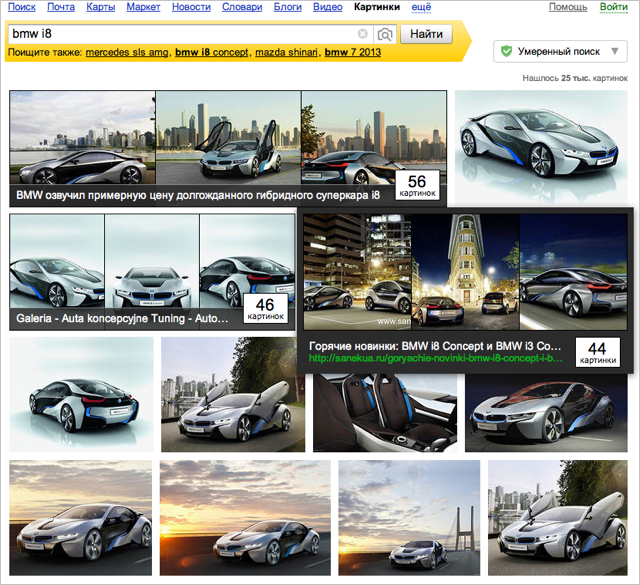Go to Маркет service
This screenshot has height=585, width=640.
(143, 7)
